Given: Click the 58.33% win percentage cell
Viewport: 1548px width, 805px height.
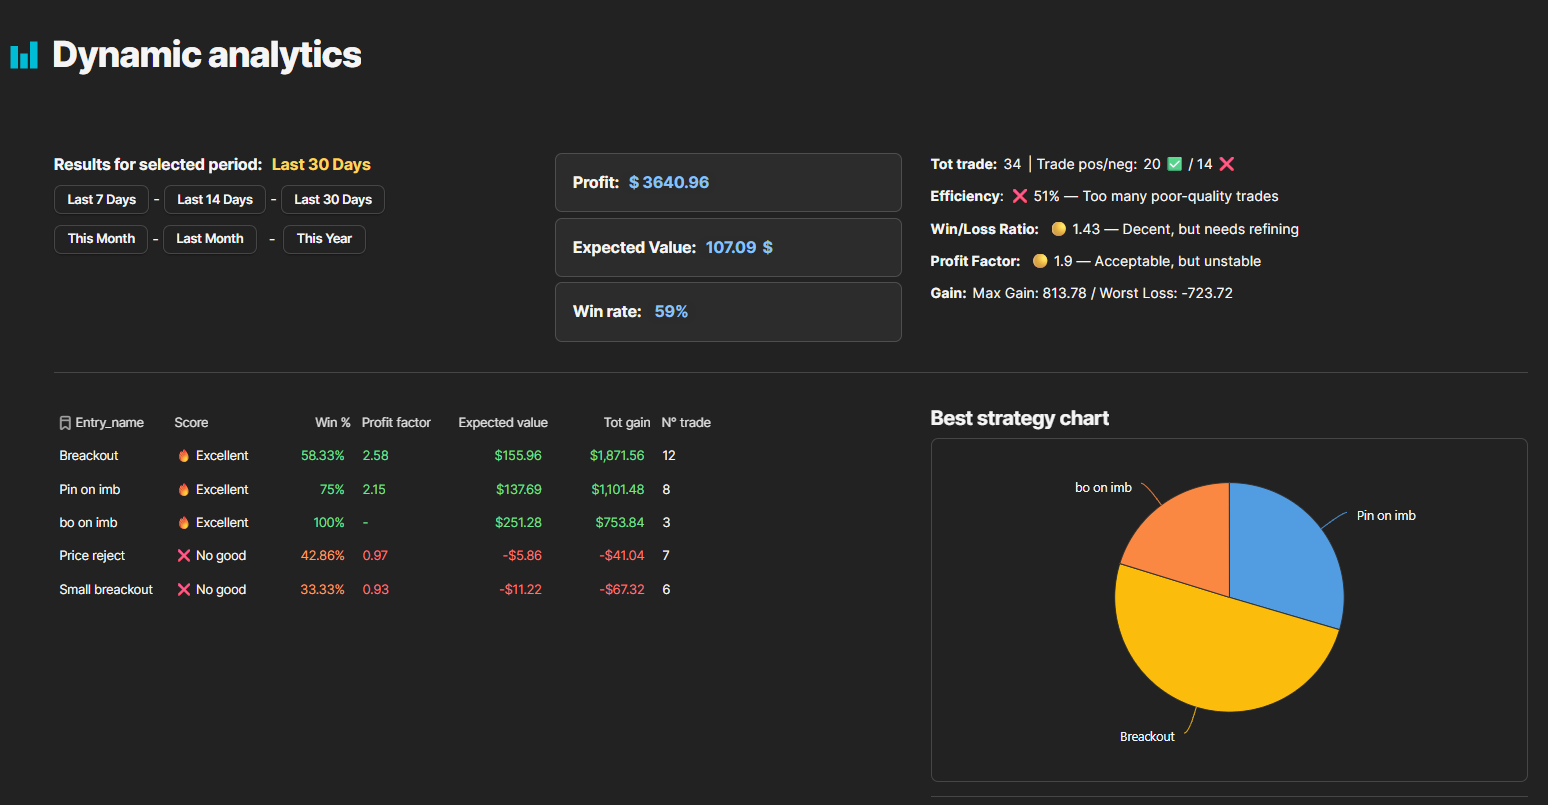Looking at the screenshot, I should click(323, 456).
